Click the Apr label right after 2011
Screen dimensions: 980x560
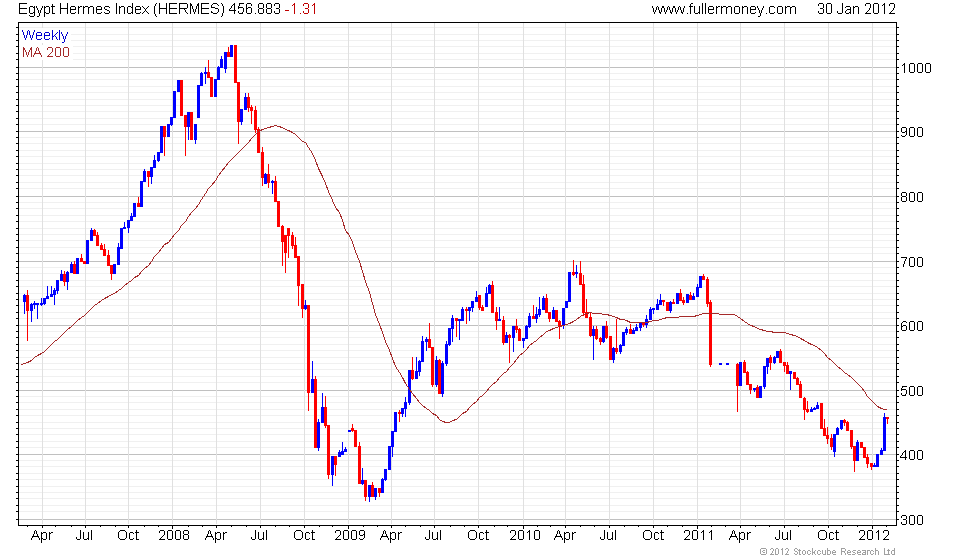pyautogui.click(x=740, y=536)
